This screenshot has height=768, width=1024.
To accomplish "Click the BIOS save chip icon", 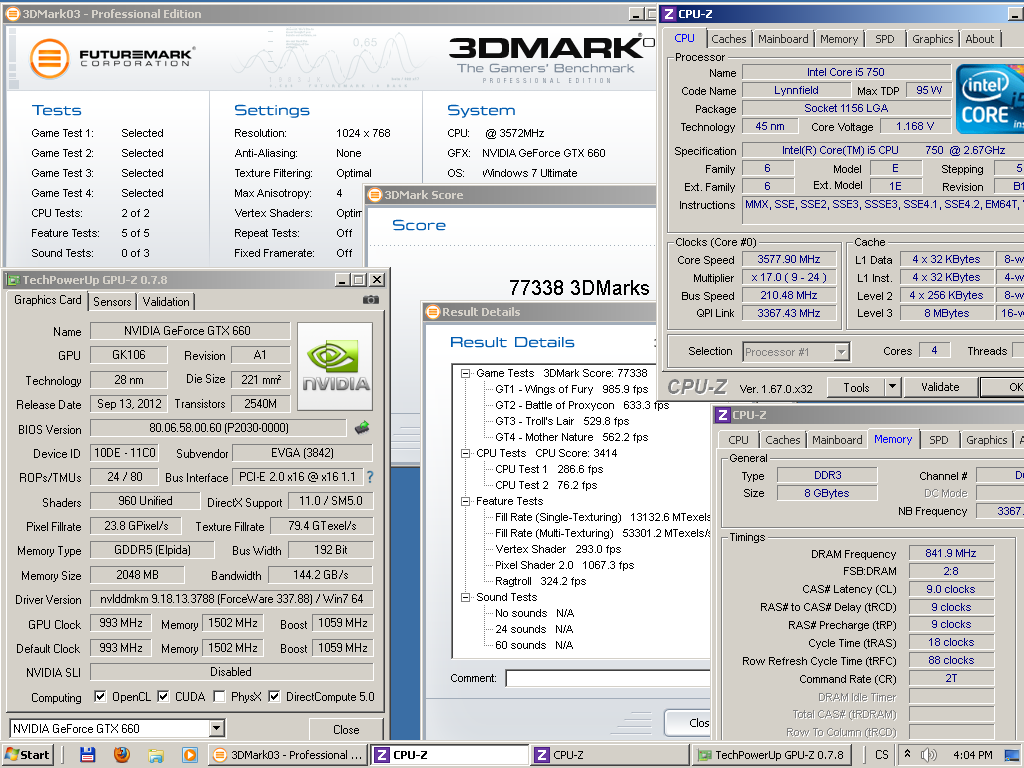I will pyautogui.click(x=362, y=428).
